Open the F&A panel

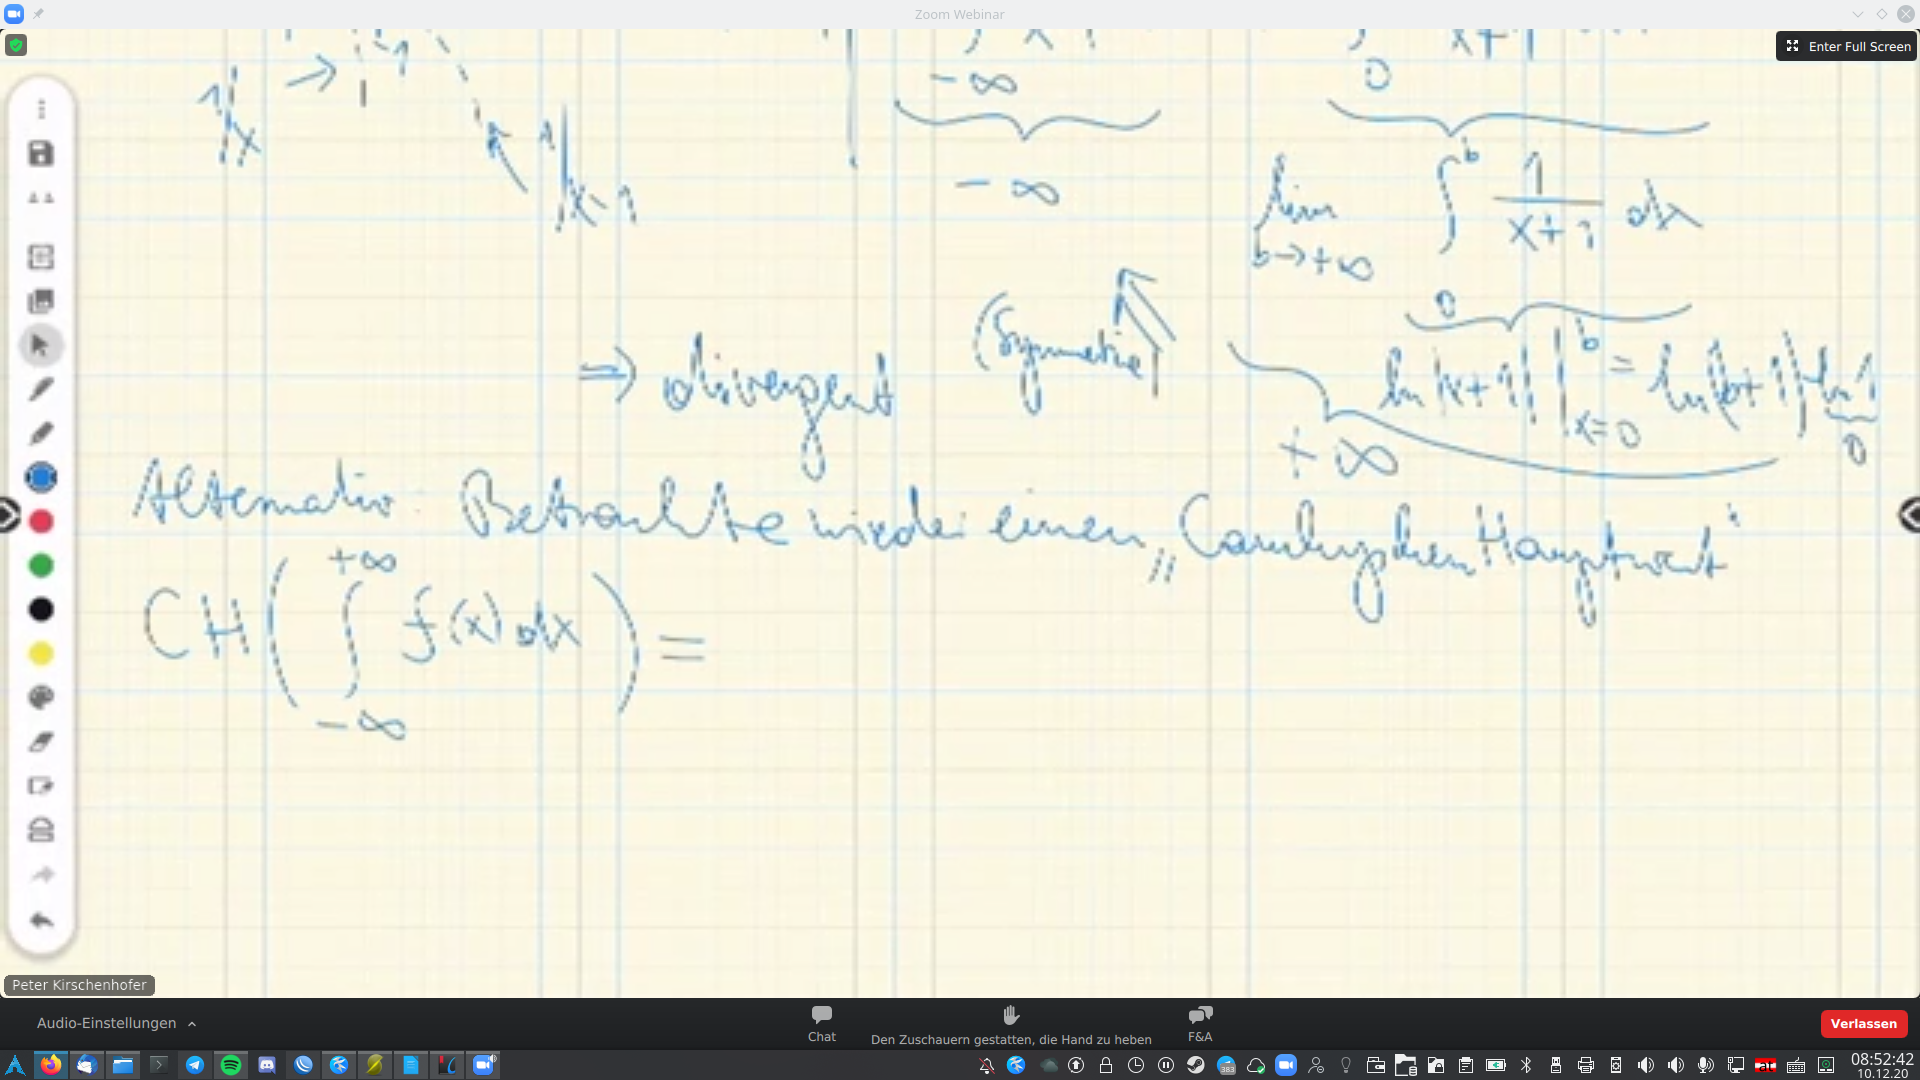[x=1200, y=1023]
